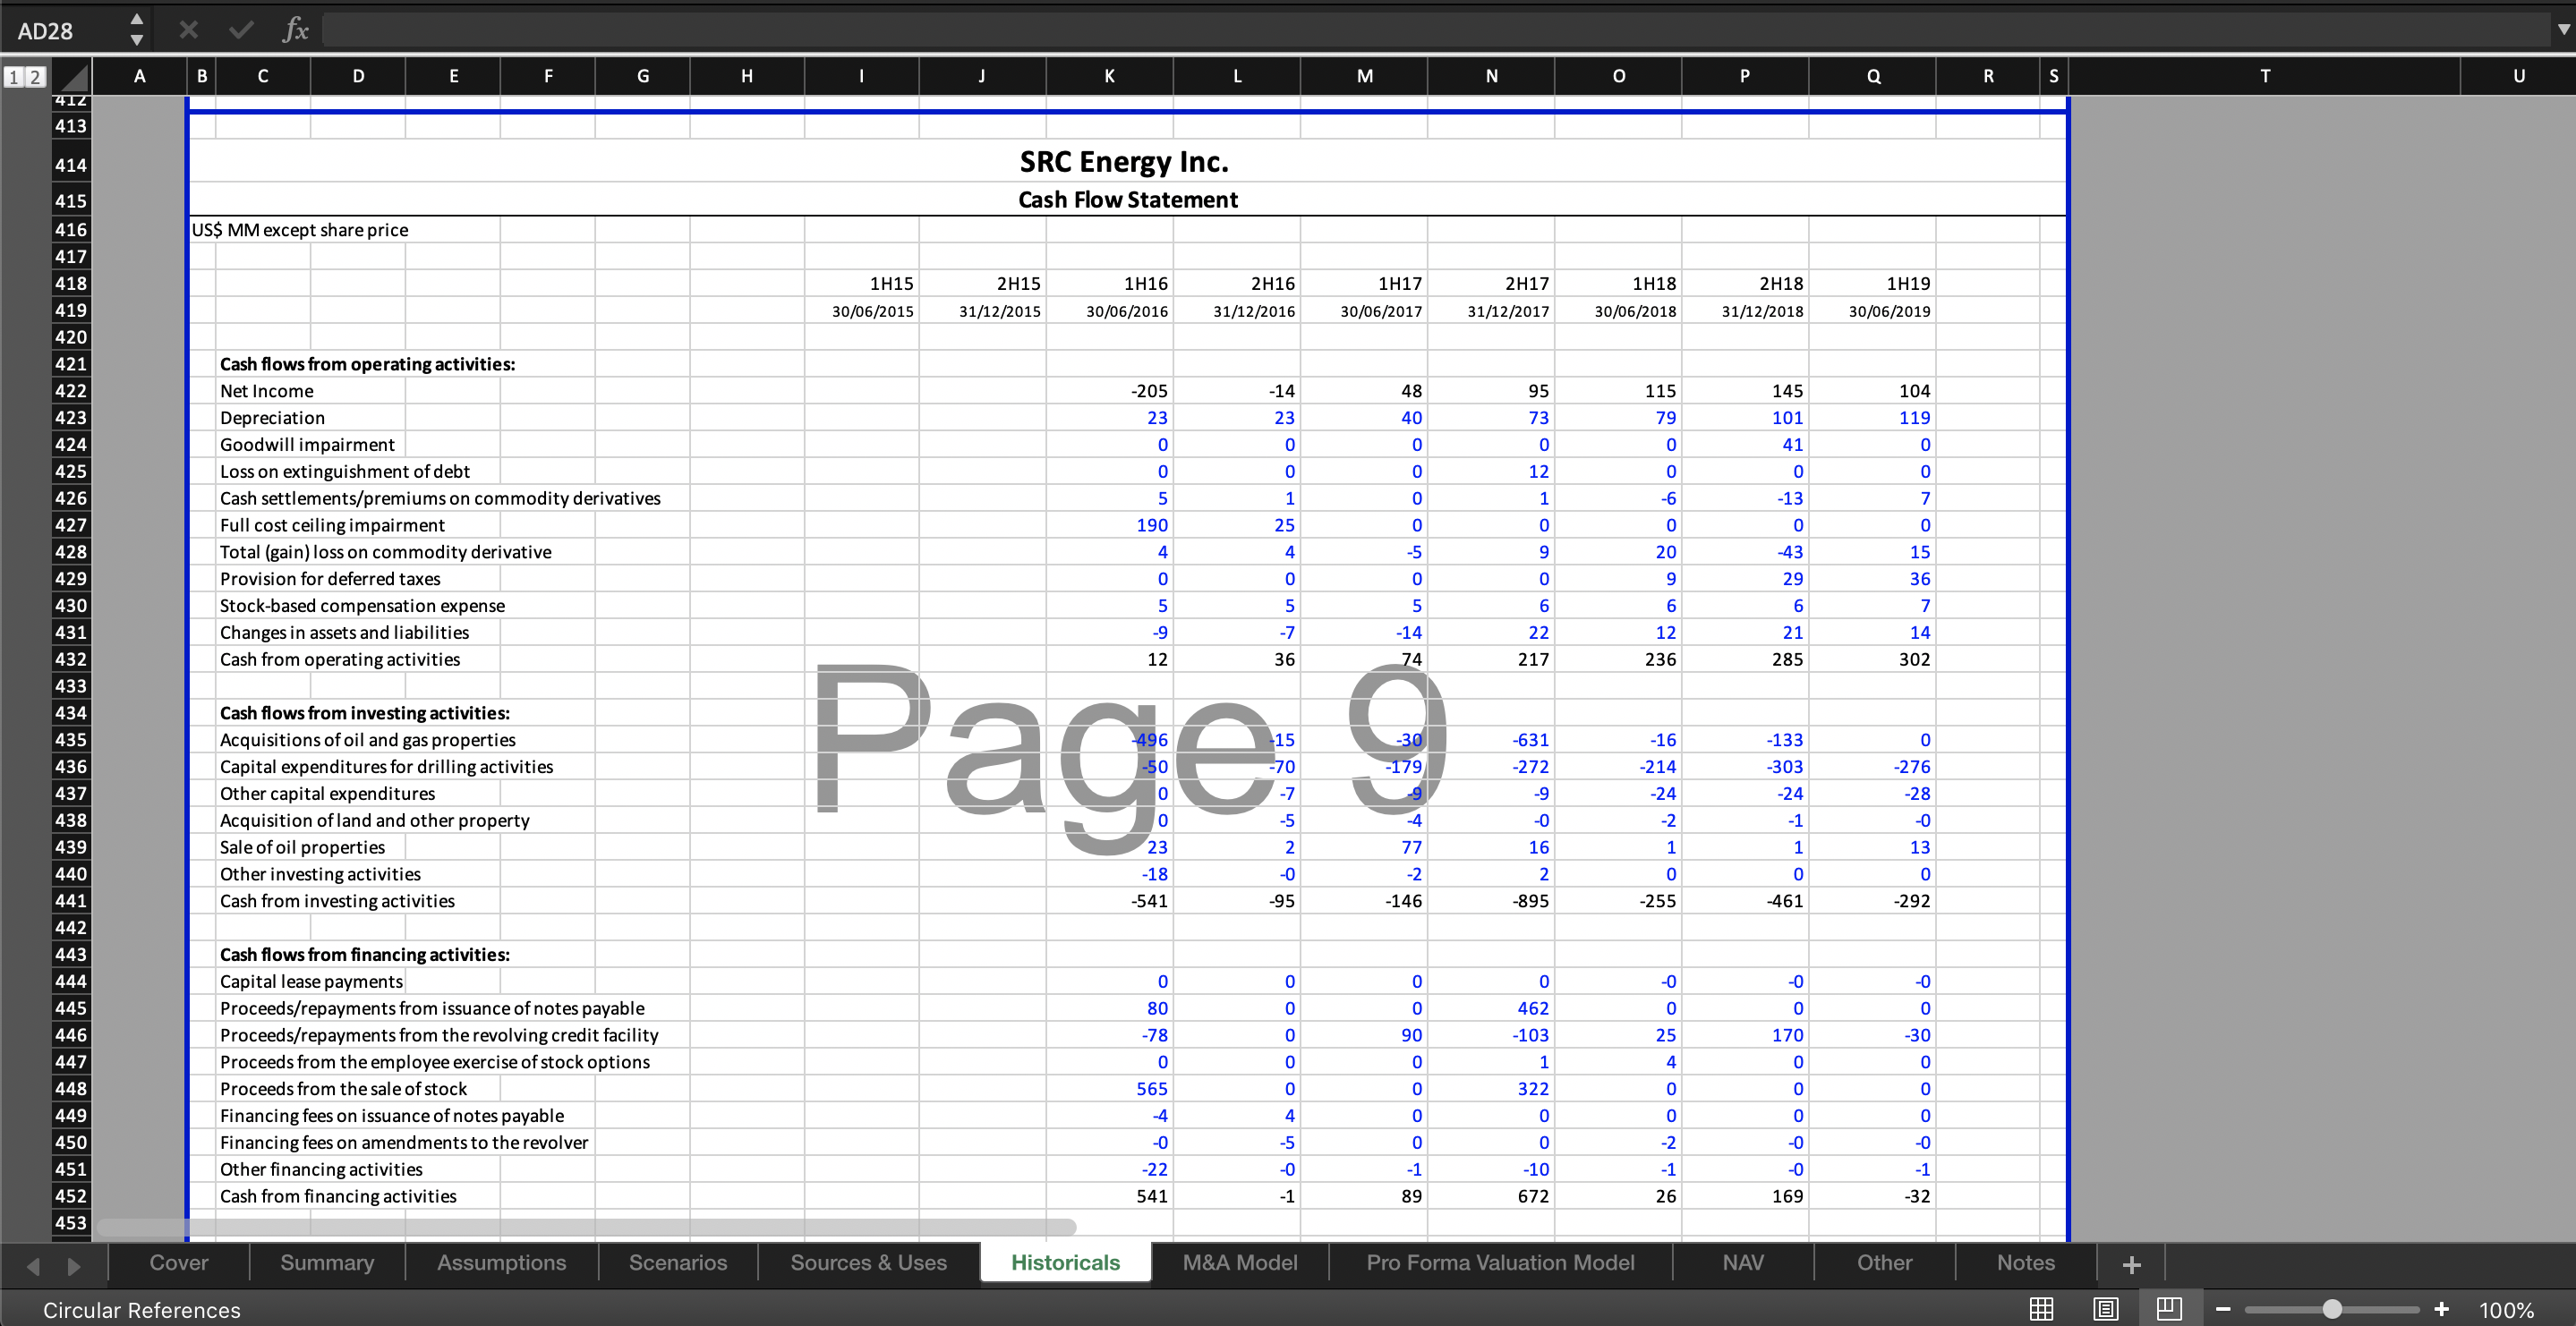Add a new sheet with plus
Image resolution: width=2576 pixels, height=1326 pixels.
[x=2131, y=1264]
